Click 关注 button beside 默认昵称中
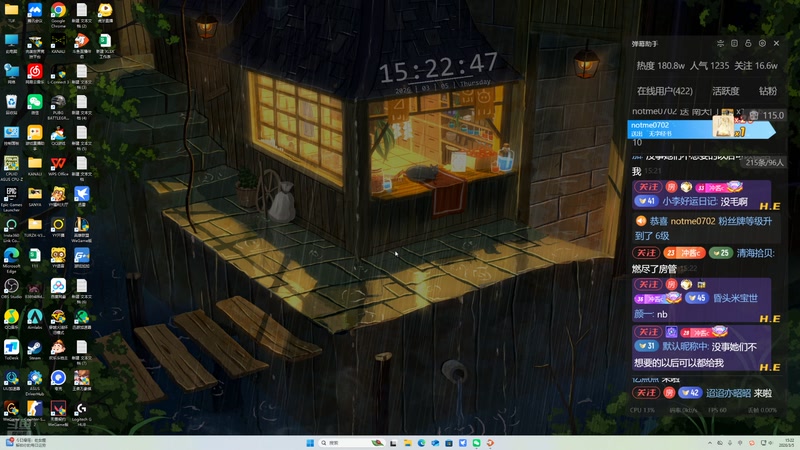800x450 pixels. pos(648,332)
